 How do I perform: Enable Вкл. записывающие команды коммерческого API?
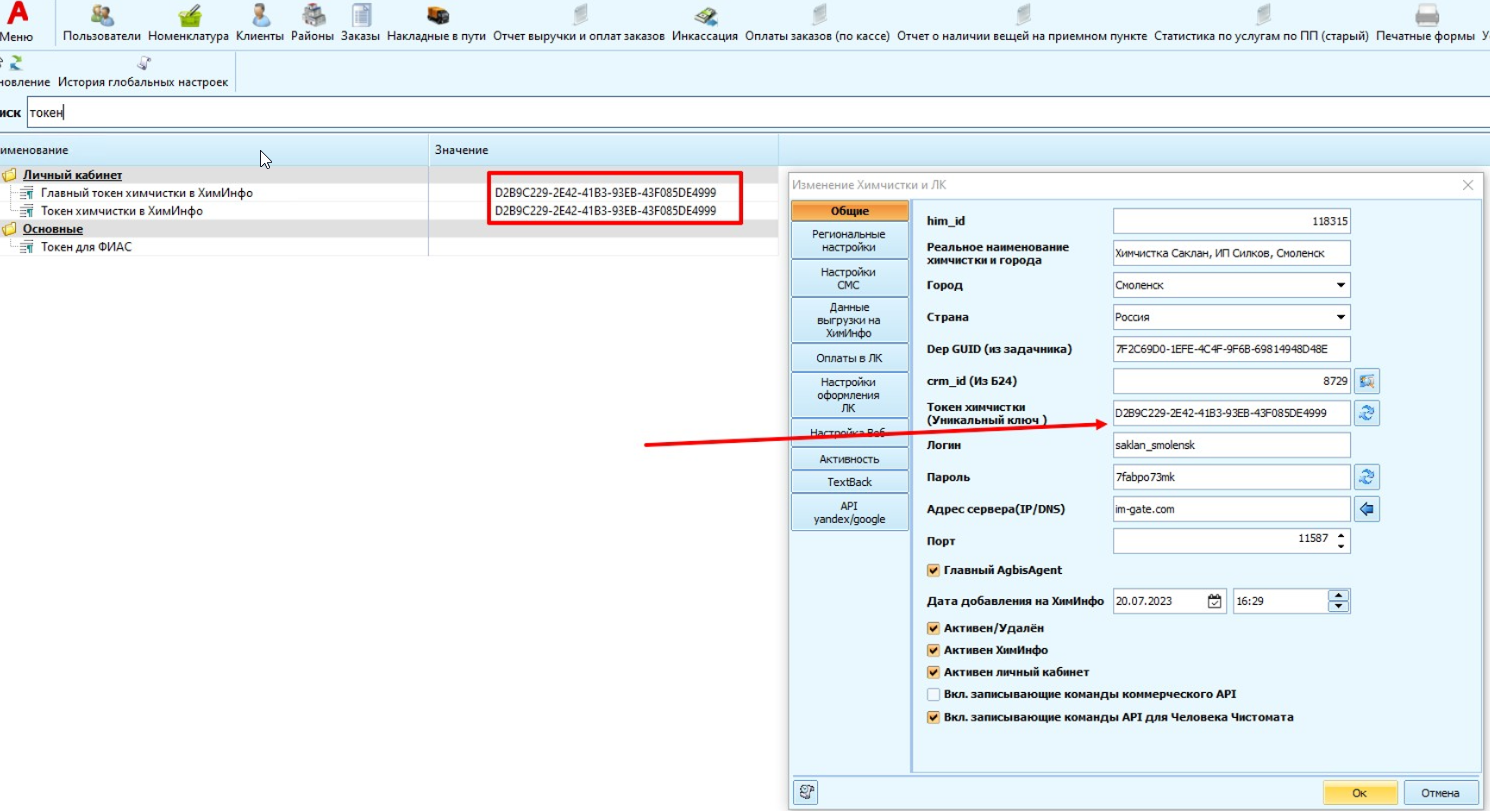pos(934,694)
